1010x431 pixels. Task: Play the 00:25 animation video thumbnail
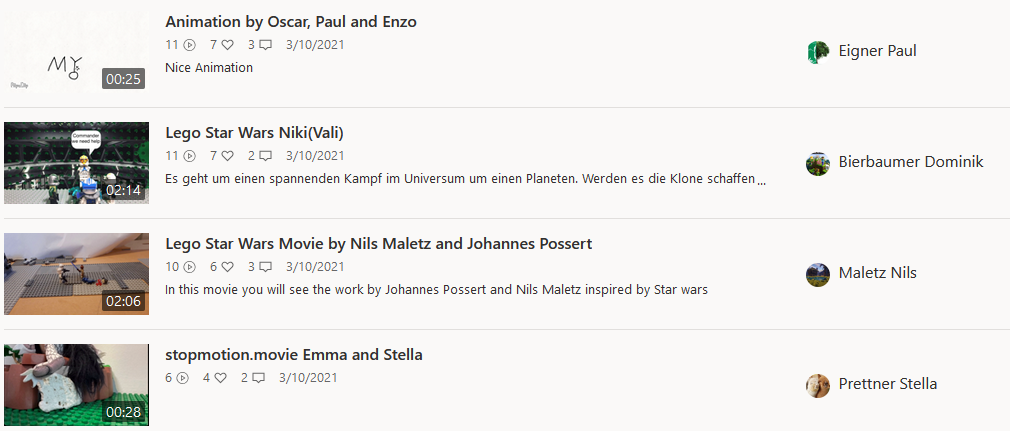click(x=76, y=52)
